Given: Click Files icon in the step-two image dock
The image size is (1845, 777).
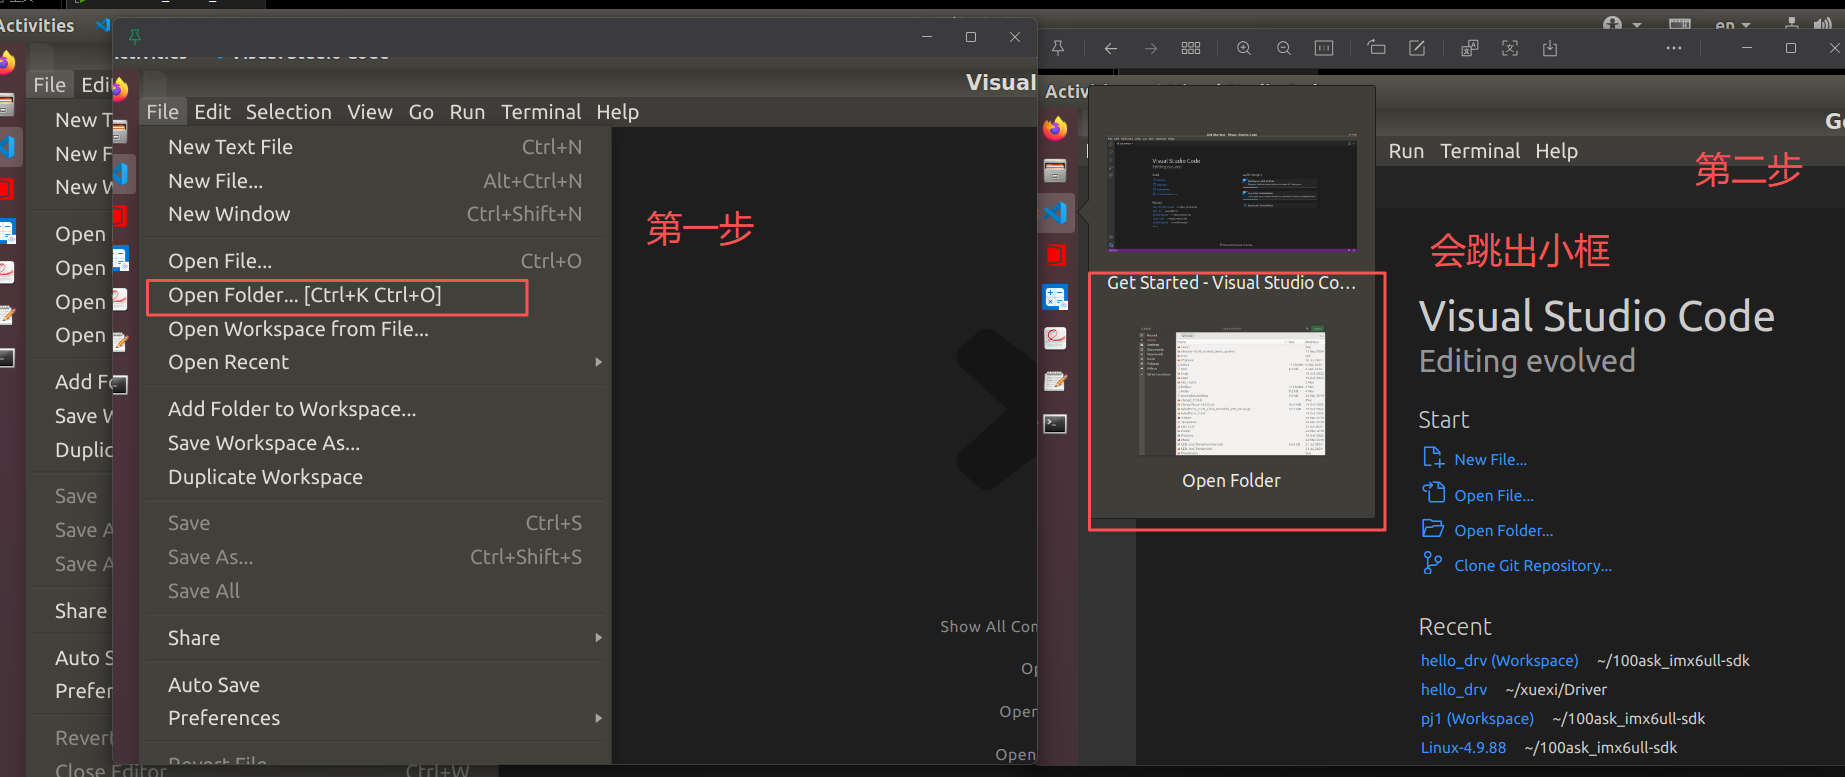Looking at the screenshot, I should click(x=1055, y=171).
